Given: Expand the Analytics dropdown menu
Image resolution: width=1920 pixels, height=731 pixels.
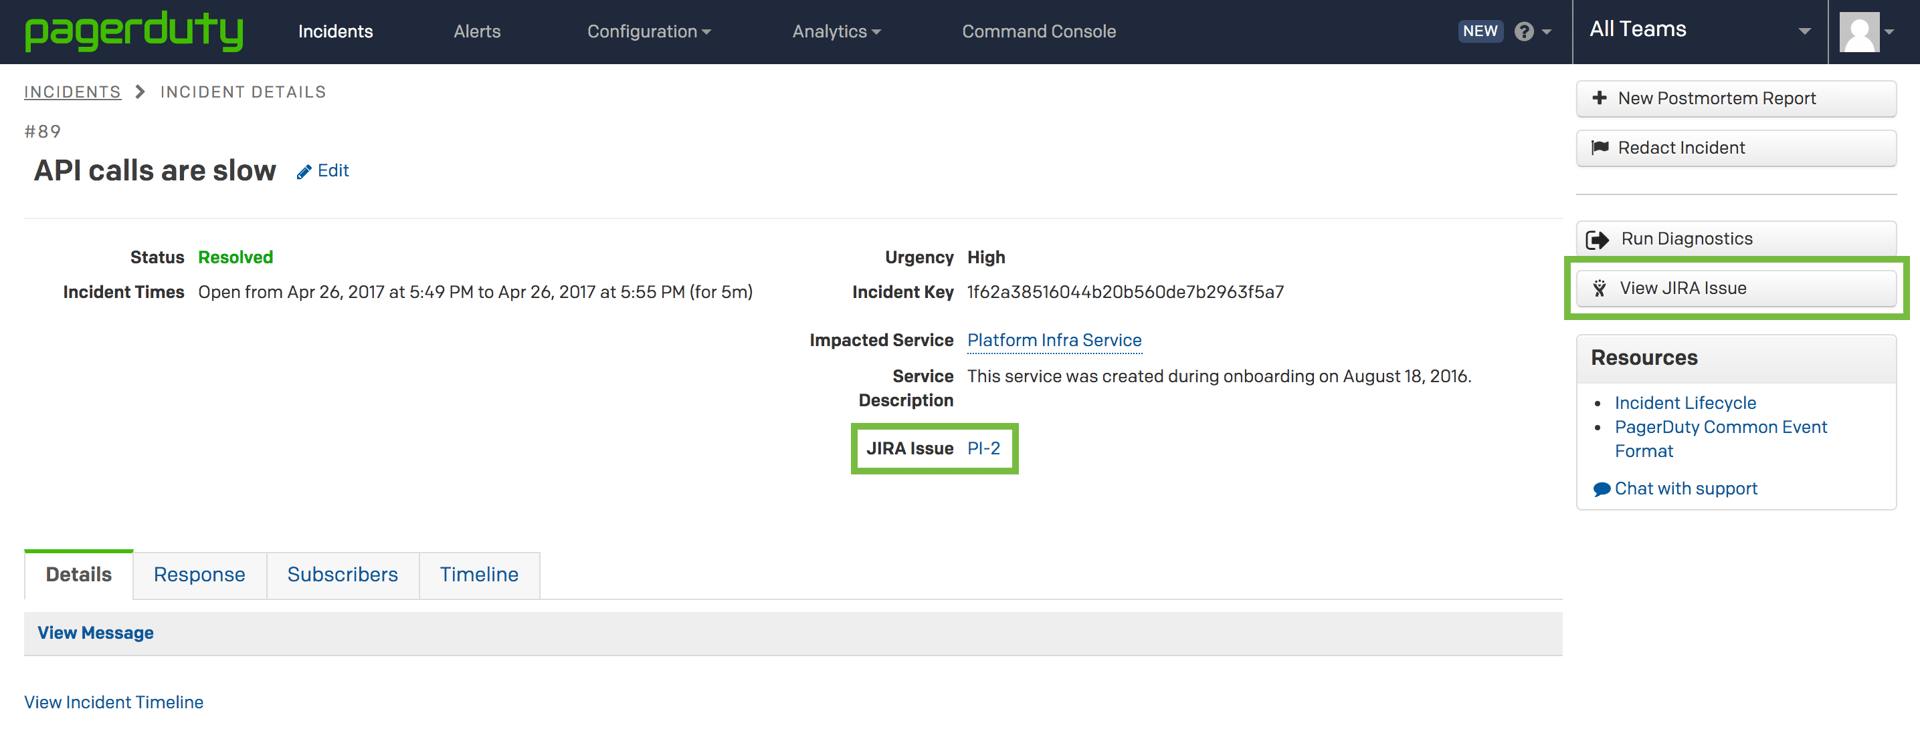Looking at the screenshot, I should (836, 31).
